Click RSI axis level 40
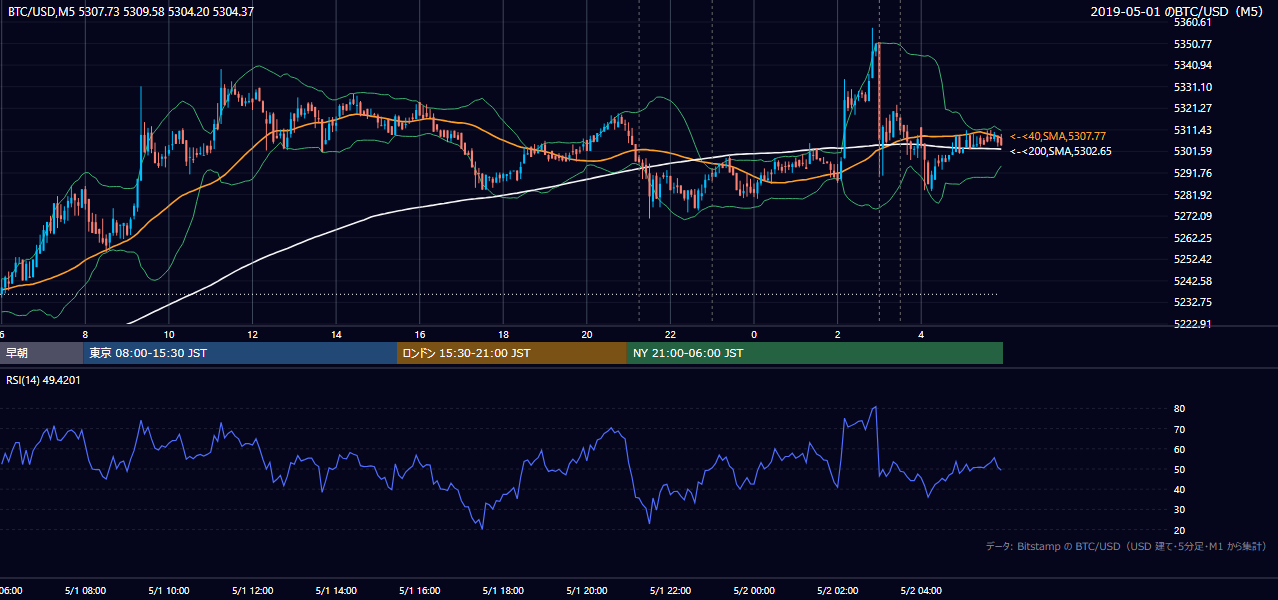The height and width of the screenshot is (600, 1278). tap(1180, 489)
